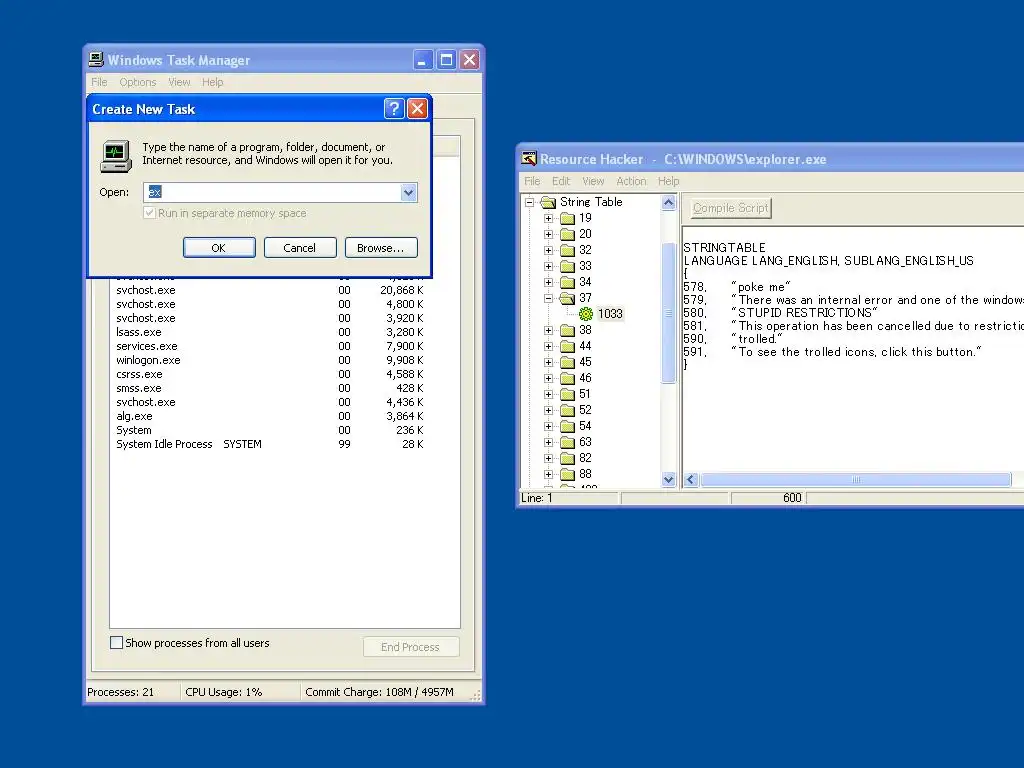1024x768 pixels.
Task: Toggle Run in separate memory space checkbox
Action: coord(150,213)
